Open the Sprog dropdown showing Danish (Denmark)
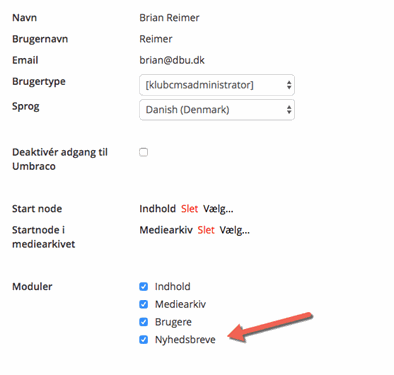 pos(217,110)
